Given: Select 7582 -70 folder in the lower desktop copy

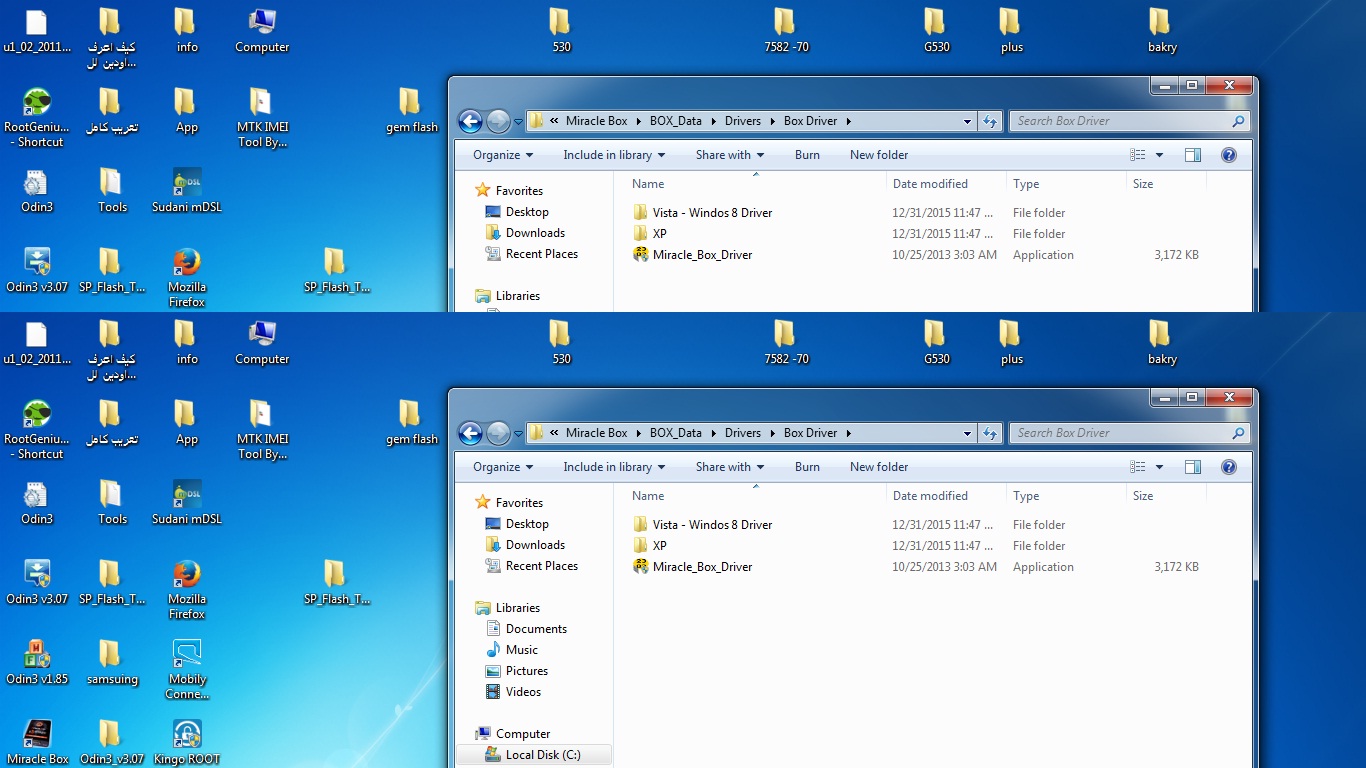Looking at the screenshot, I should tap(787, 342).
